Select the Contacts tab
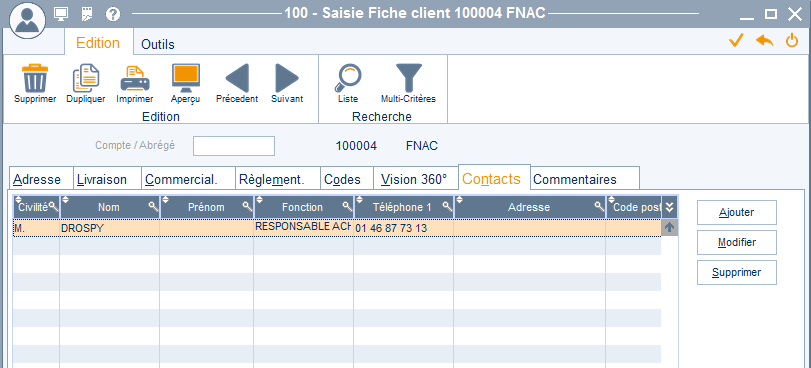The width and height of the screenshot is (811, 368). click(494, 178)
